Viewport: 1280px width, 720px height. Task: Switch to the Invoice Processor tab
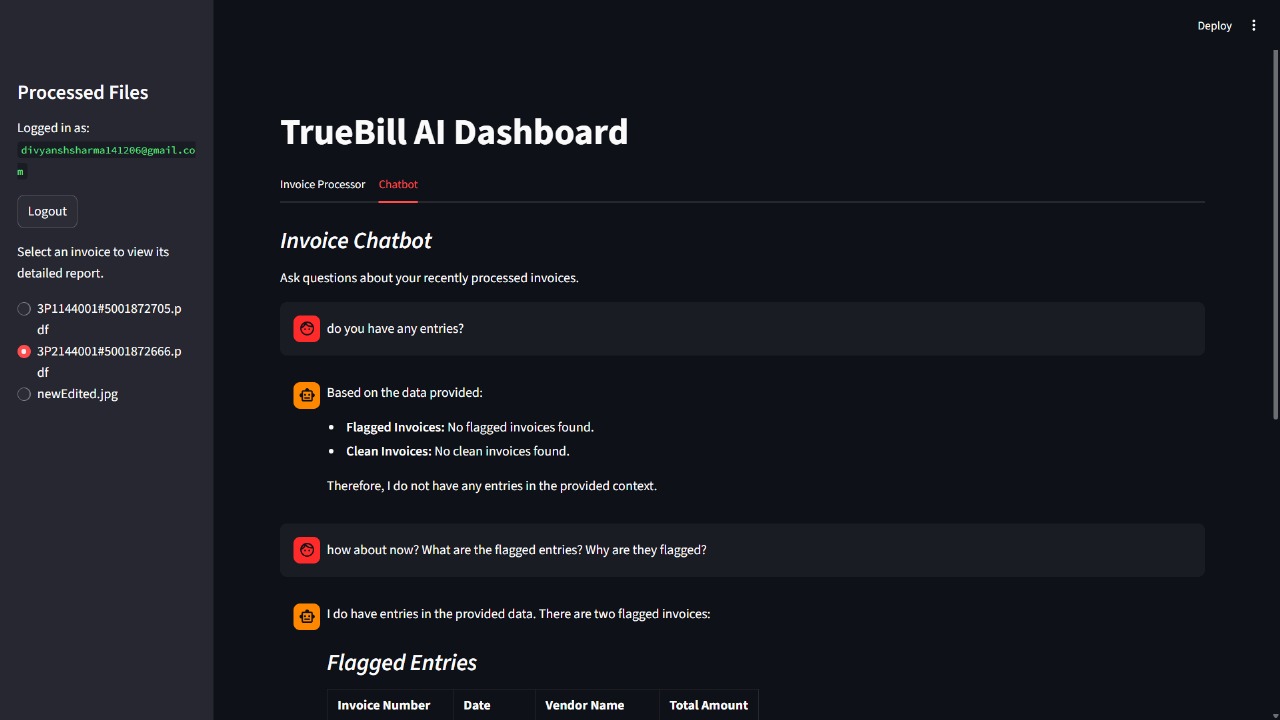[322, 184]
